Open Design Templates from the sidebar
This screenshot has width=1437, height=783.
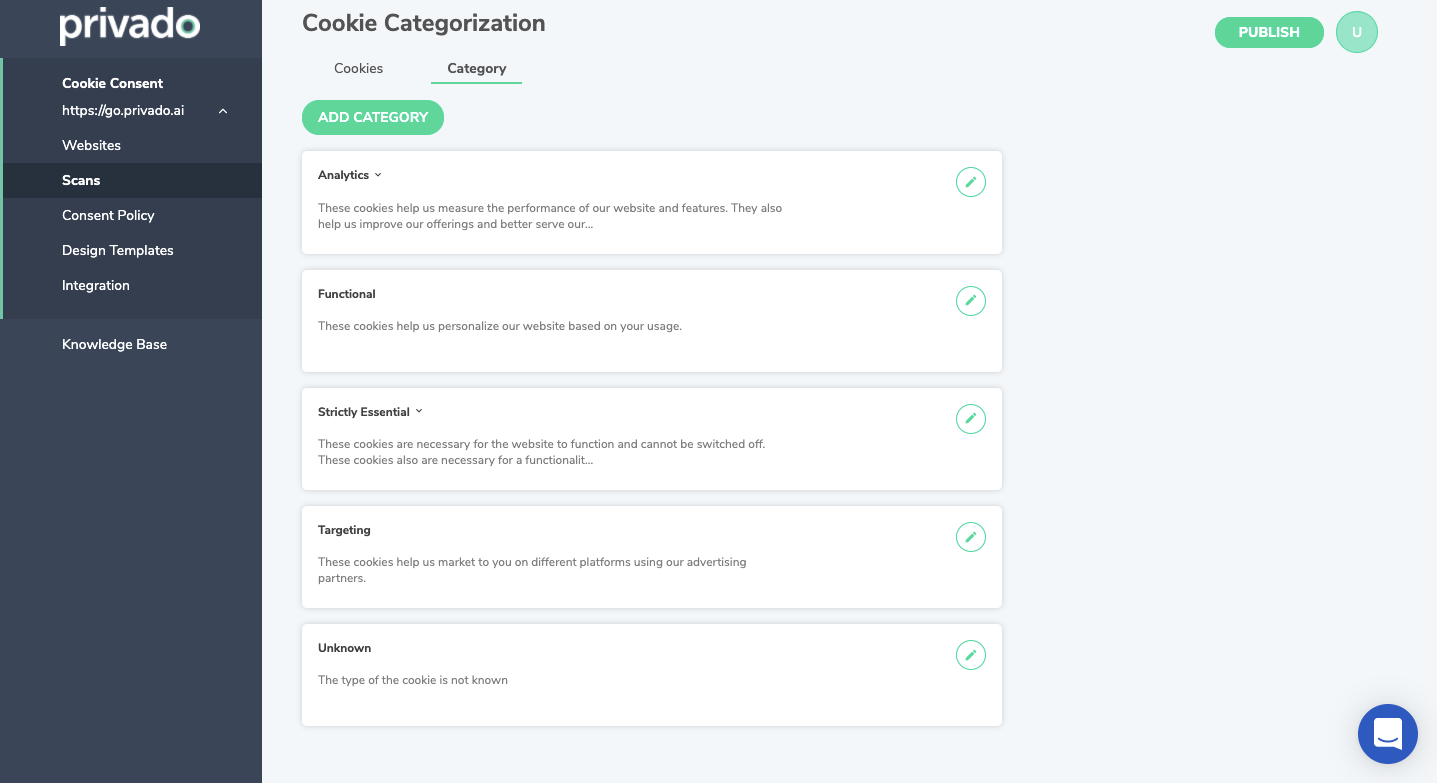(117, 250)
